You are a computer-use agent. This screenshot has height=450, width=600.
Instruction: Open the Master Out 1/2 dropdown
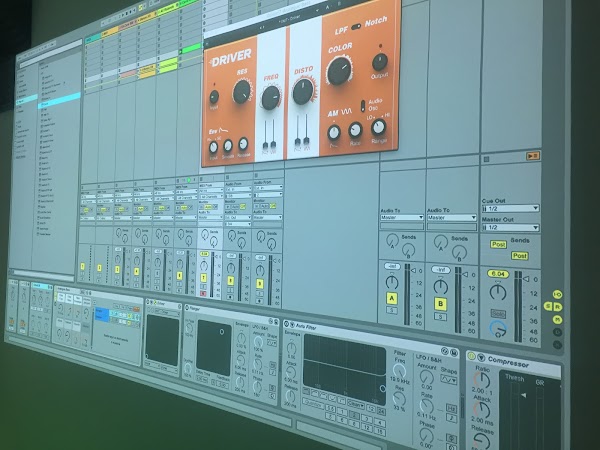point(510,227)
